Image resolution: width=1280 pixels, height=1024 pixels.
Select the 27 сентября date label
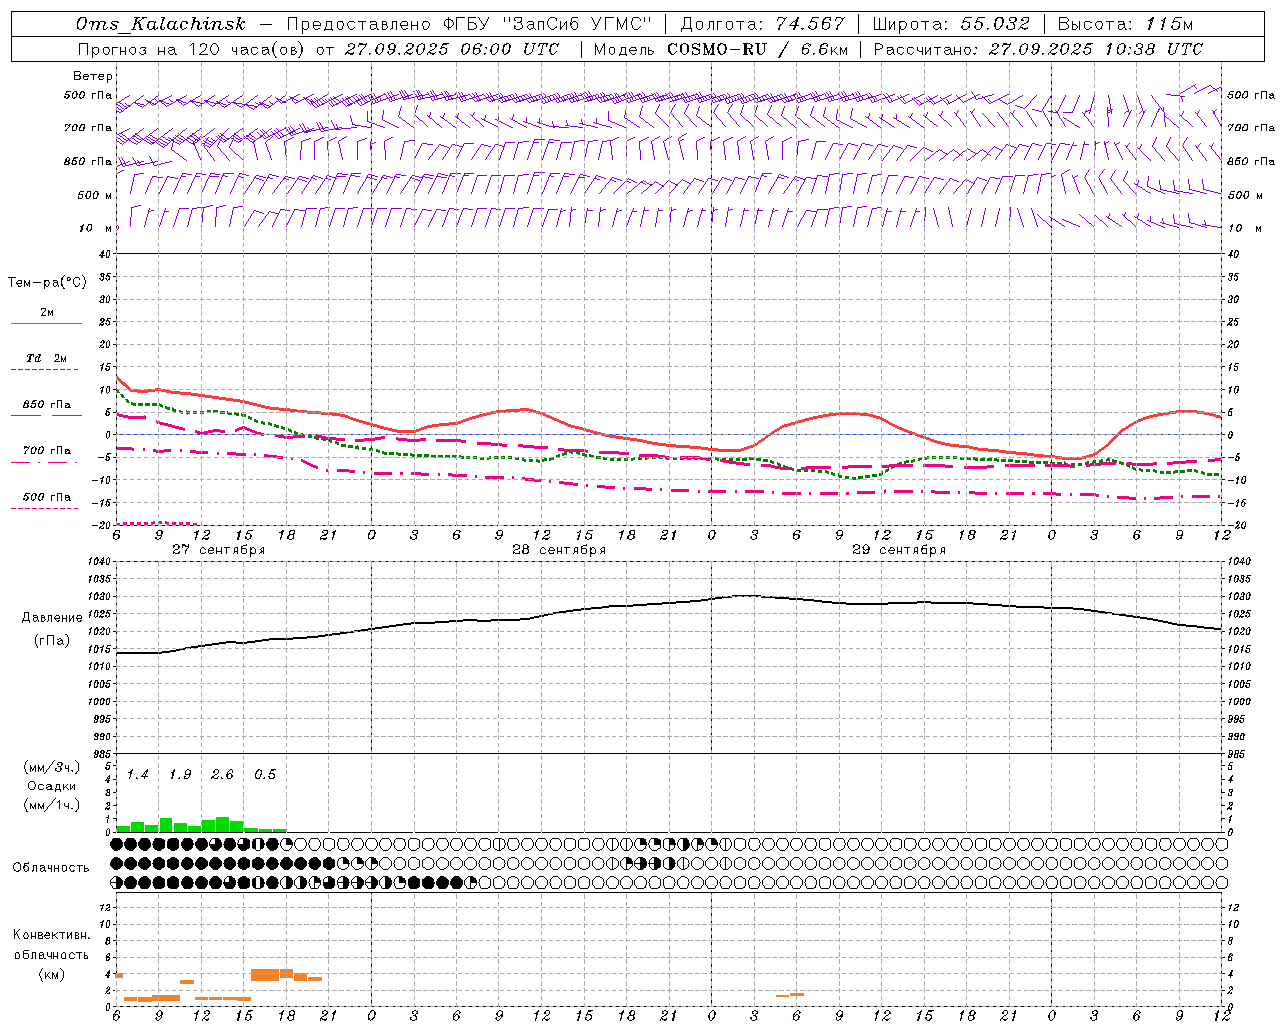click(218, 550)
